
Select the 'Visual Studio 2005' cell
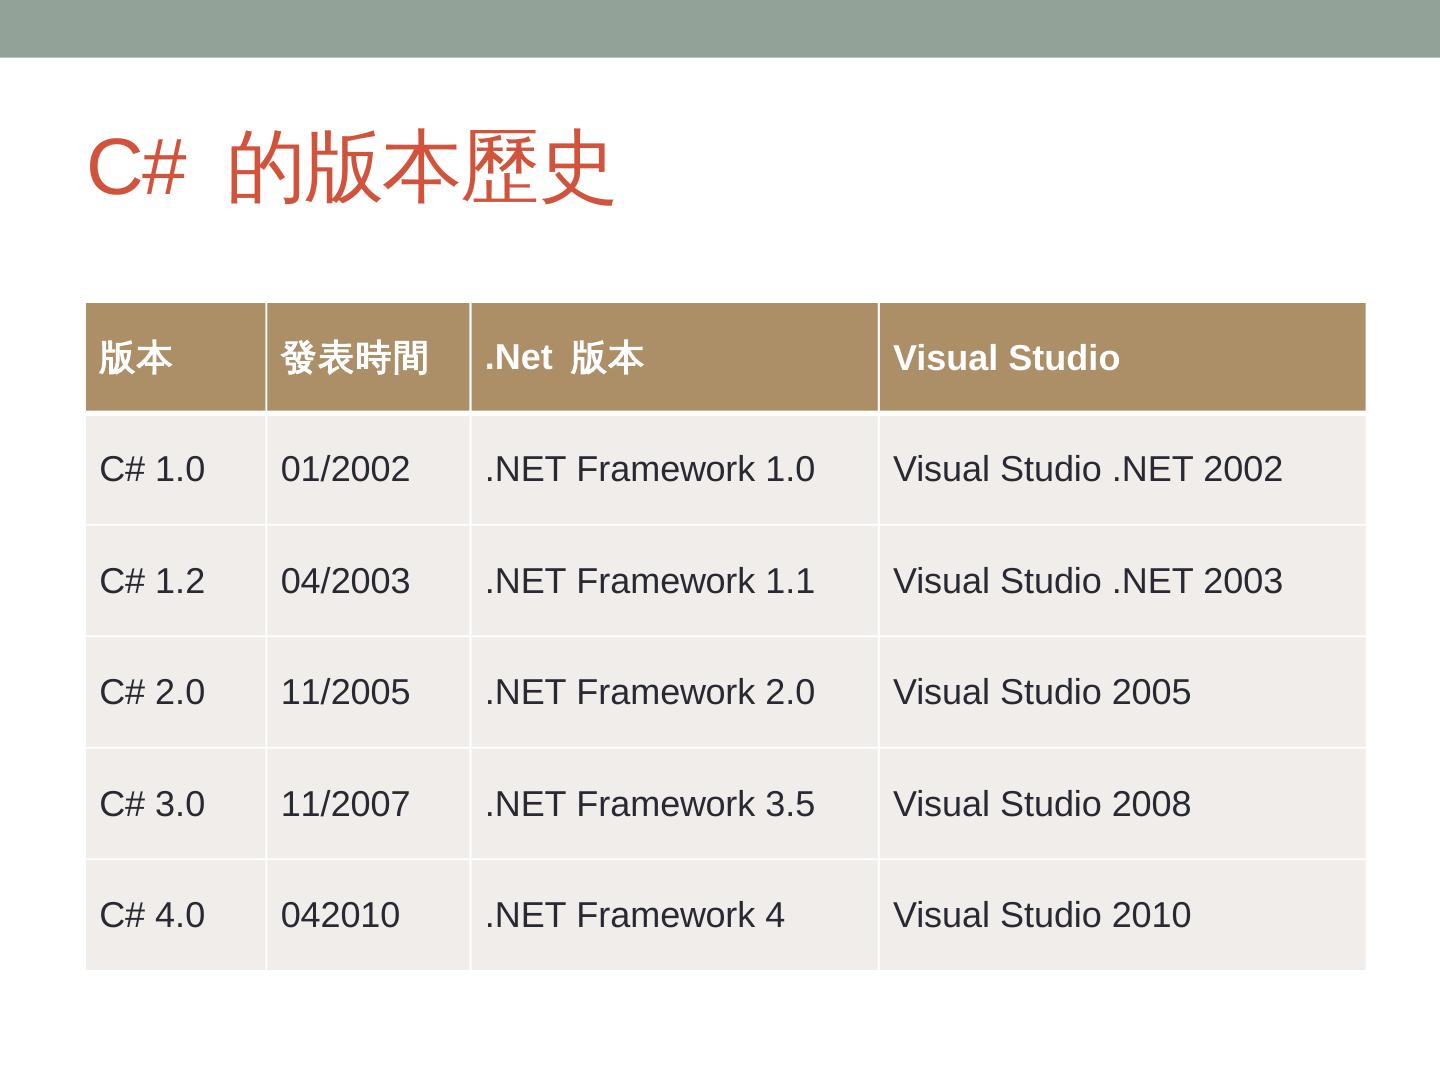tap(1041, 692)
